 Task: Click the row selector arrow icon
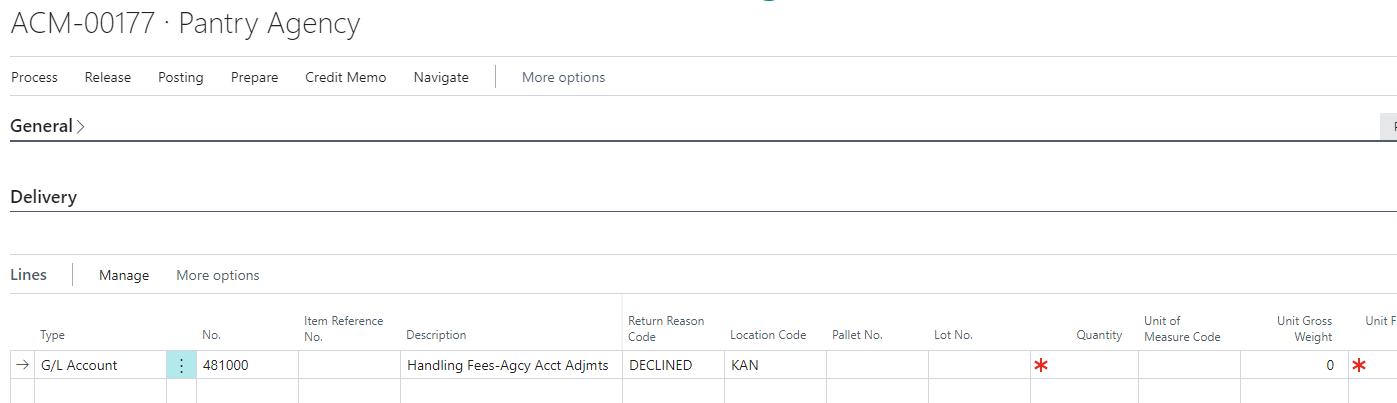22,366
